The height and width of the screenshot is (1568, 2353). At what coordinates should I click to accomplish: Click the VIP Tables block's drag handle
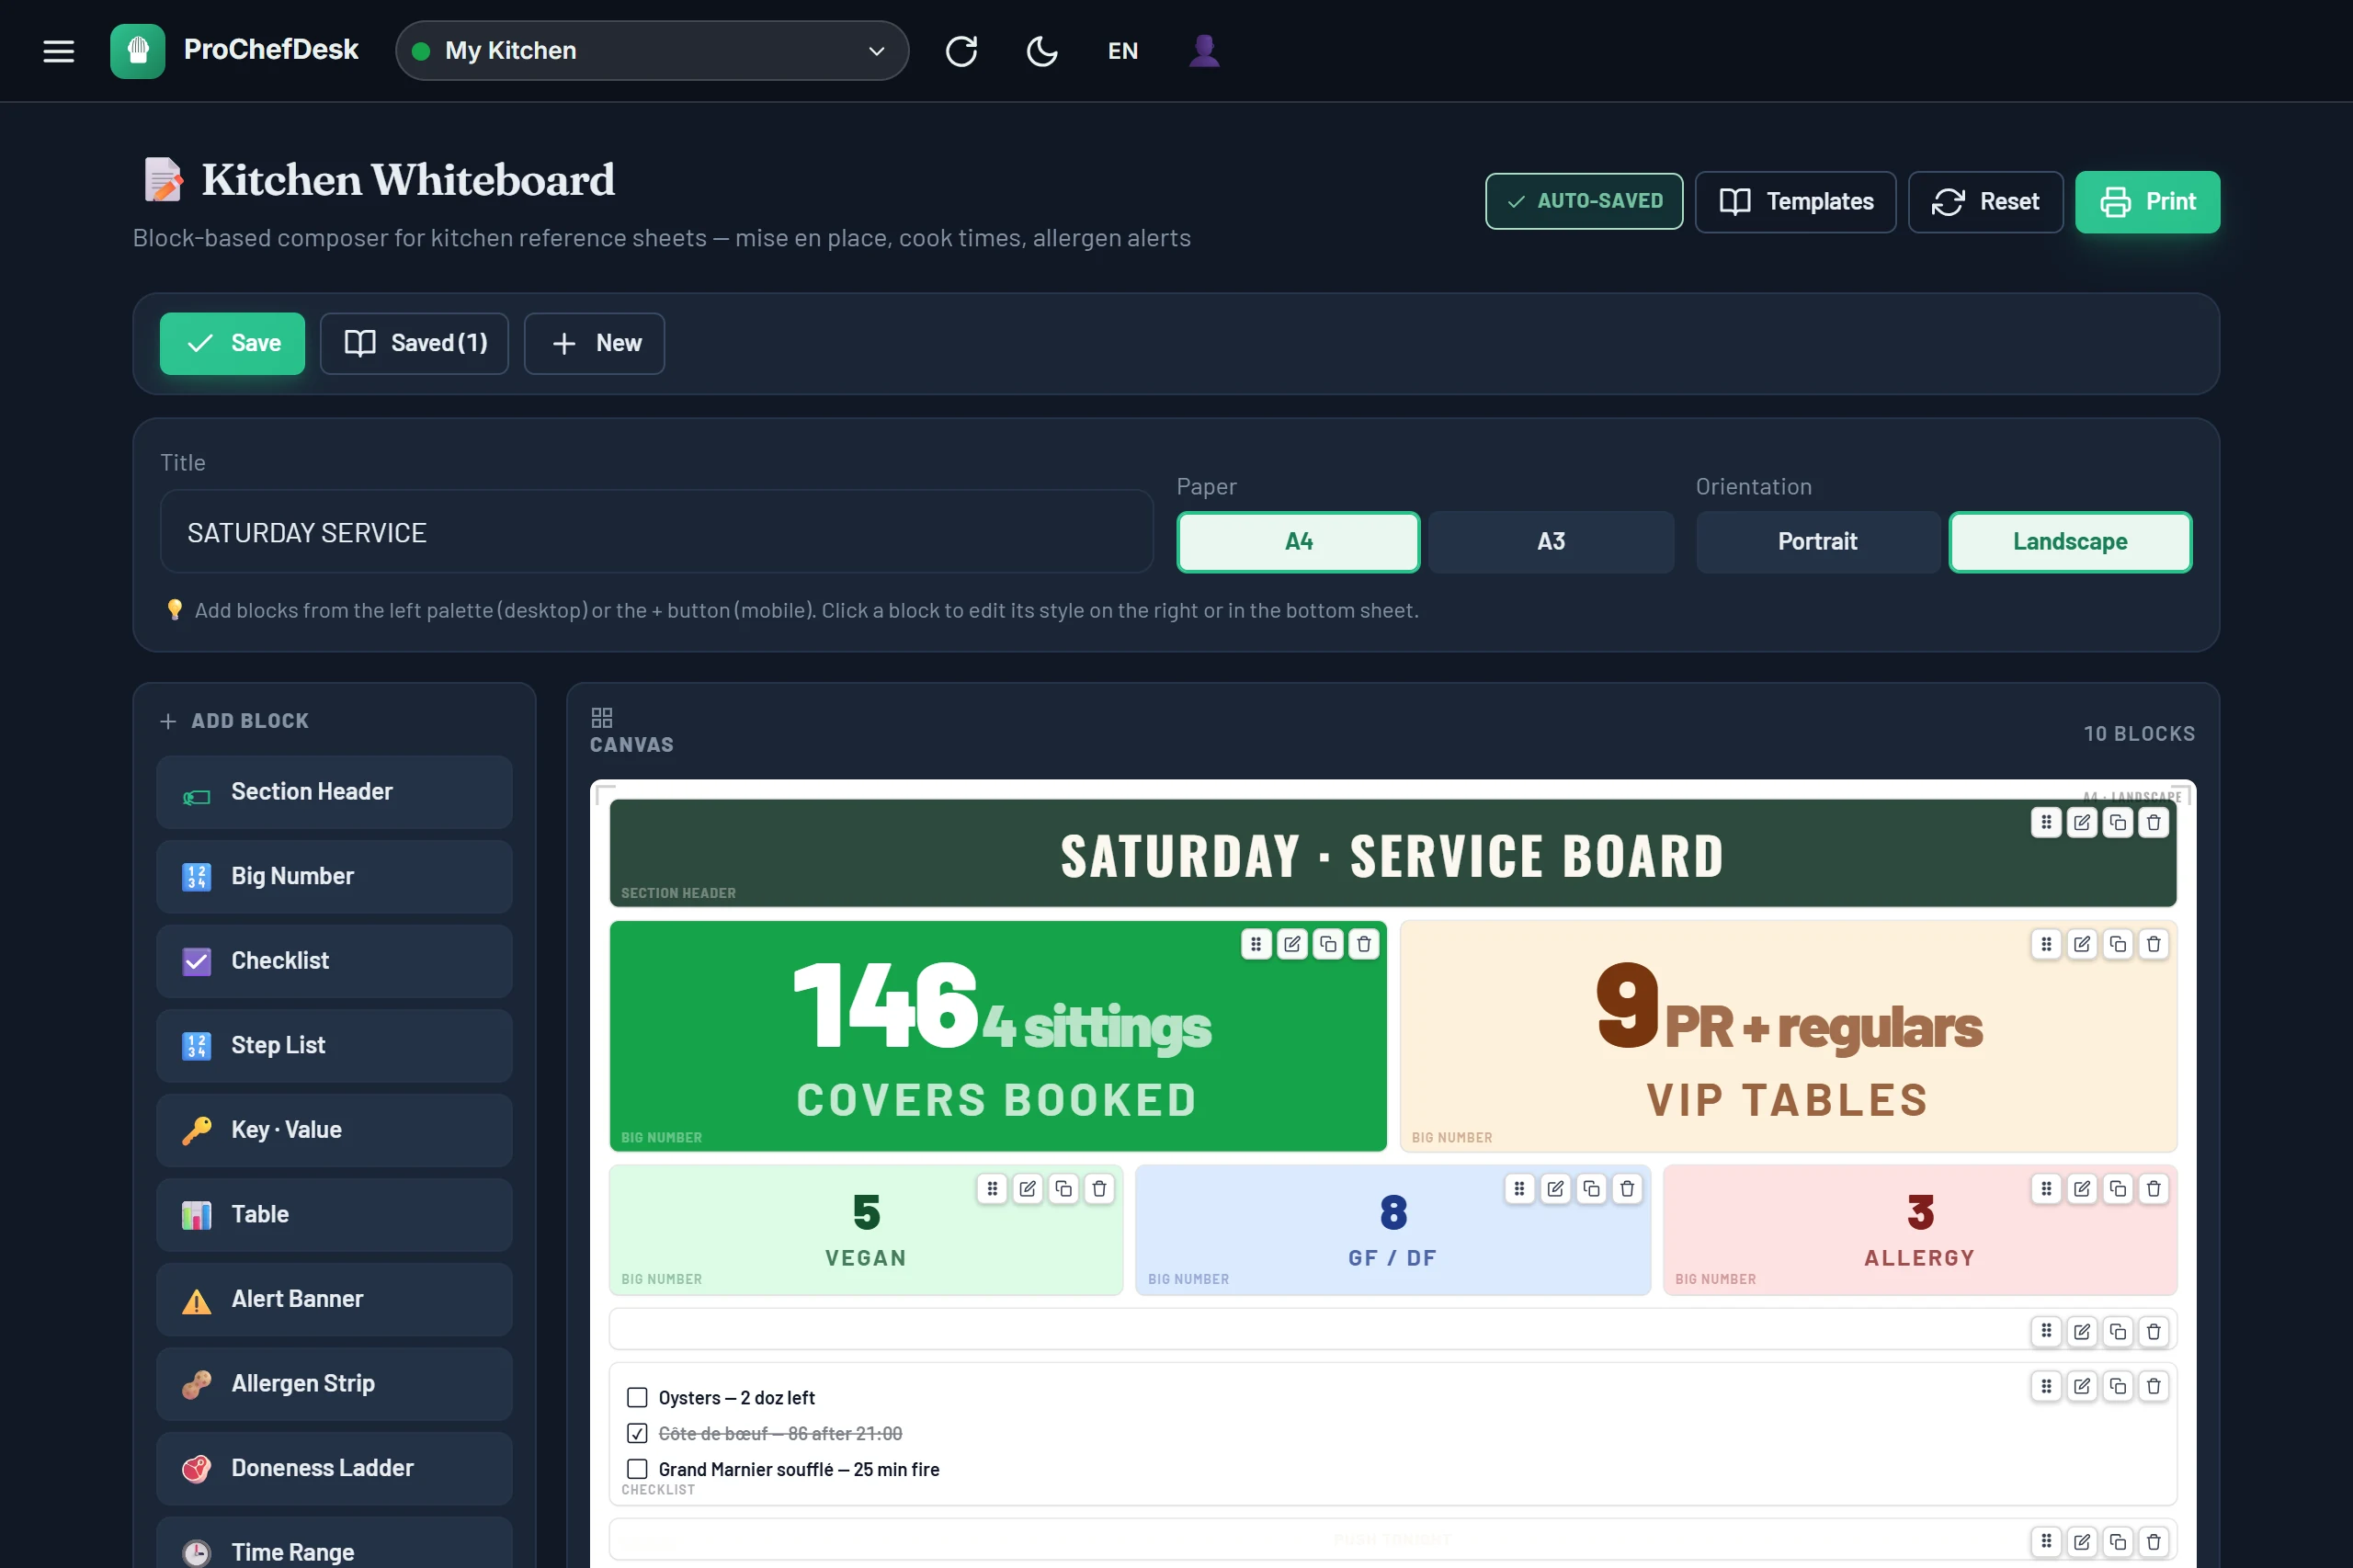[x=2046, y=944]
